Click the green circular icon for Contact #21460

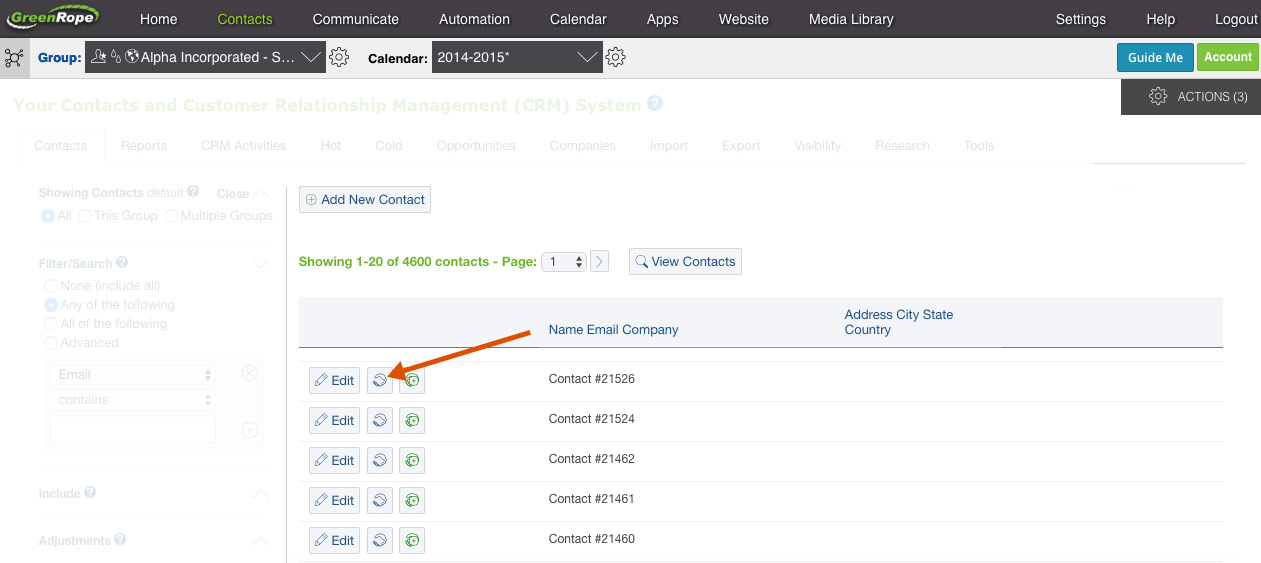[x=412, y=540]
